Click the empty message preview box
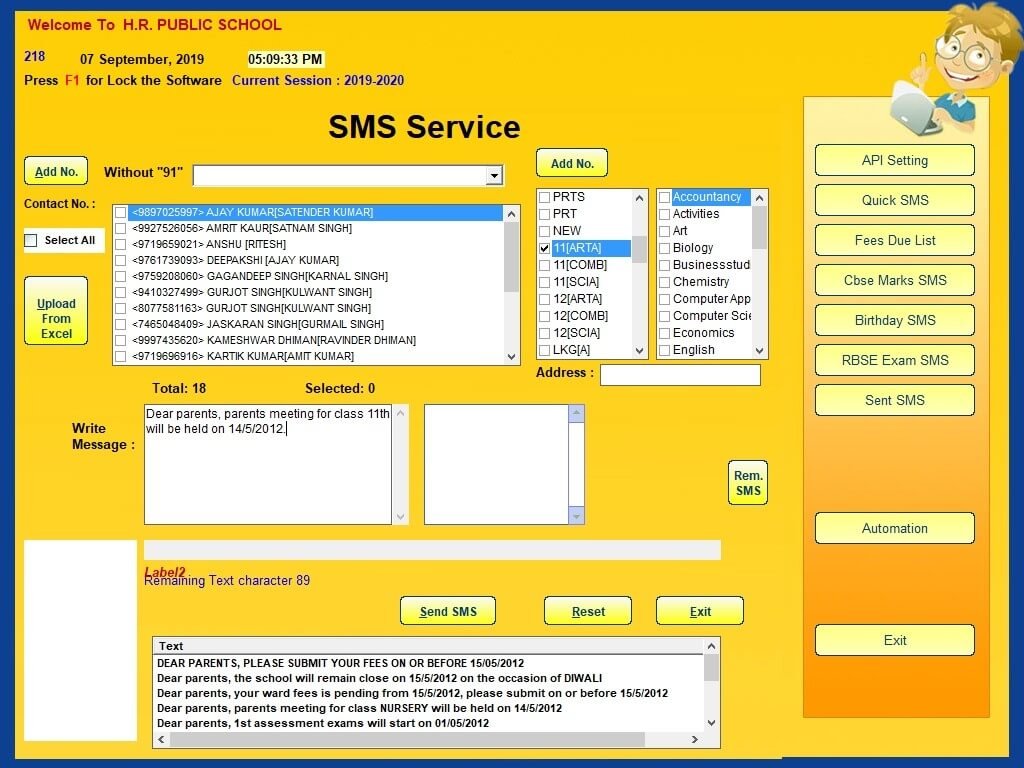Viewport: 1024px width, 768px height. click(x=496, y=464)
